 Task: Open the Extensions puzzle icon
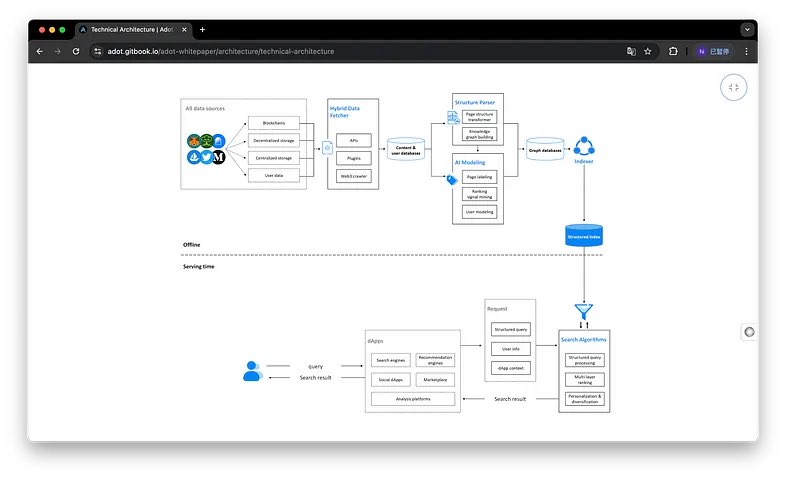click(673, 51)
